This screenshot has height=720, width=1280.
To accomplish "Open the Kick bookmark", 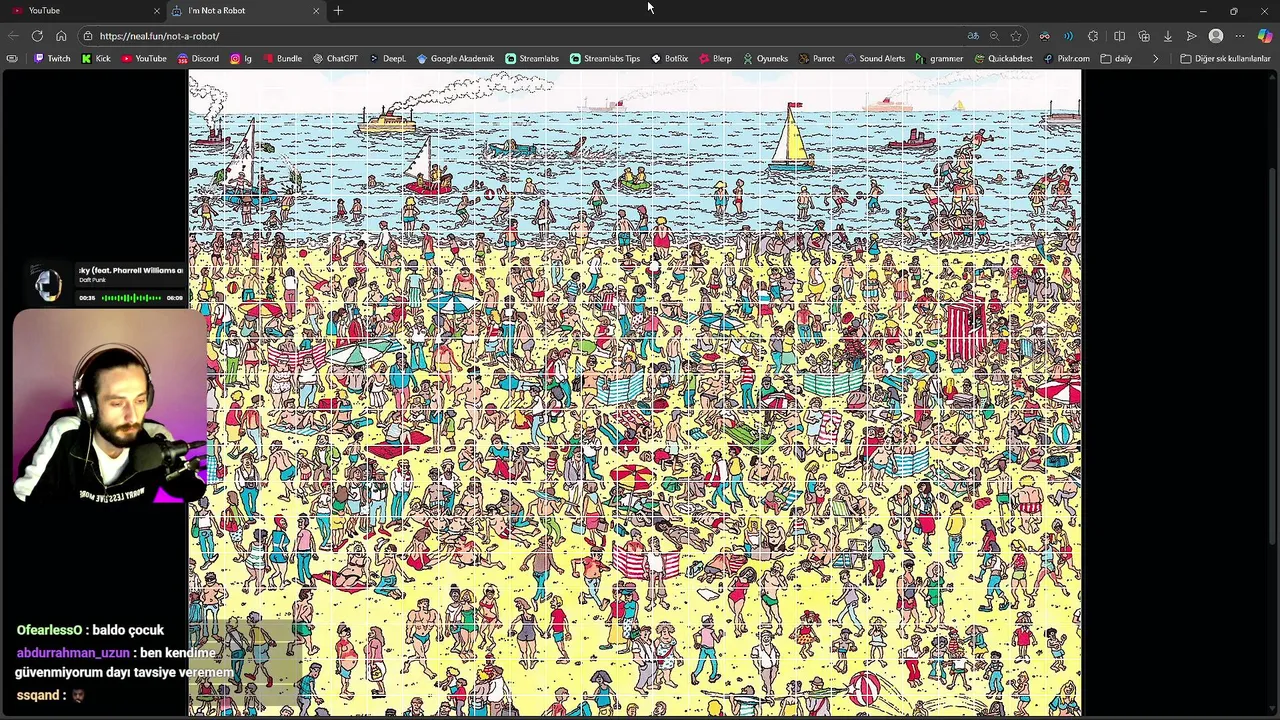I will pos(96,59).
